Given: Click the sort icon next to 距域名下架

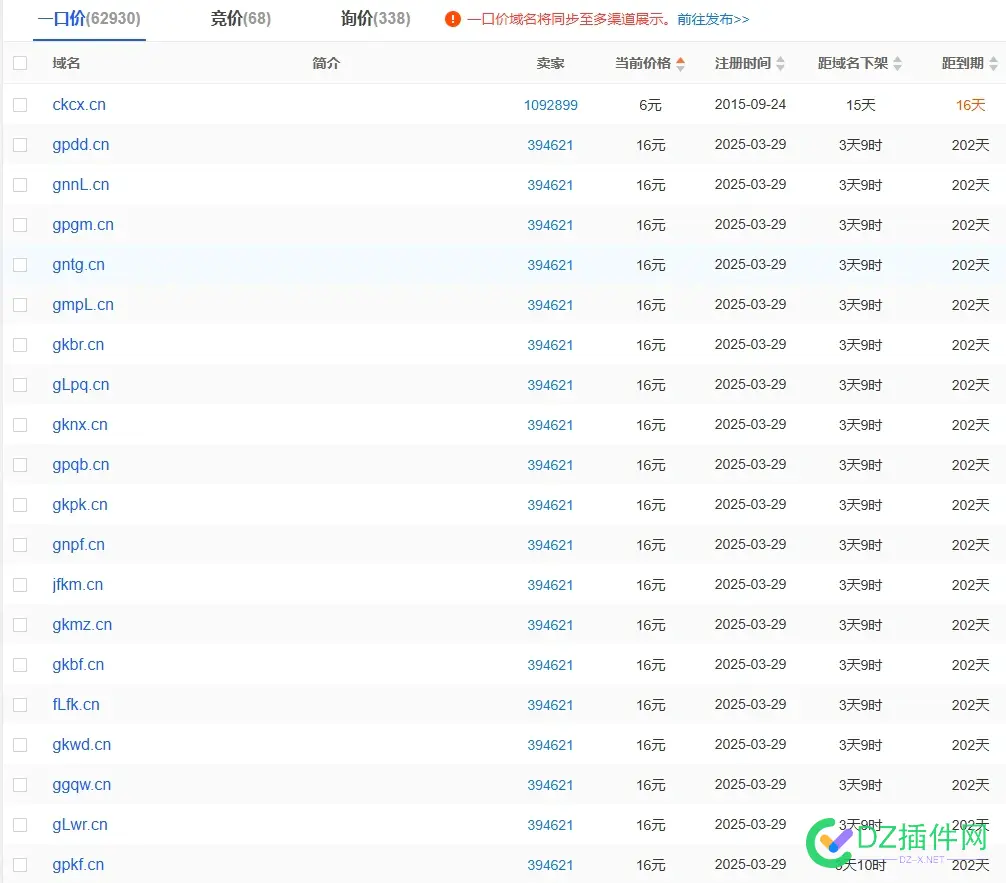Looking at the screenshot, I should pyautogui.click(x=898, y=62).
